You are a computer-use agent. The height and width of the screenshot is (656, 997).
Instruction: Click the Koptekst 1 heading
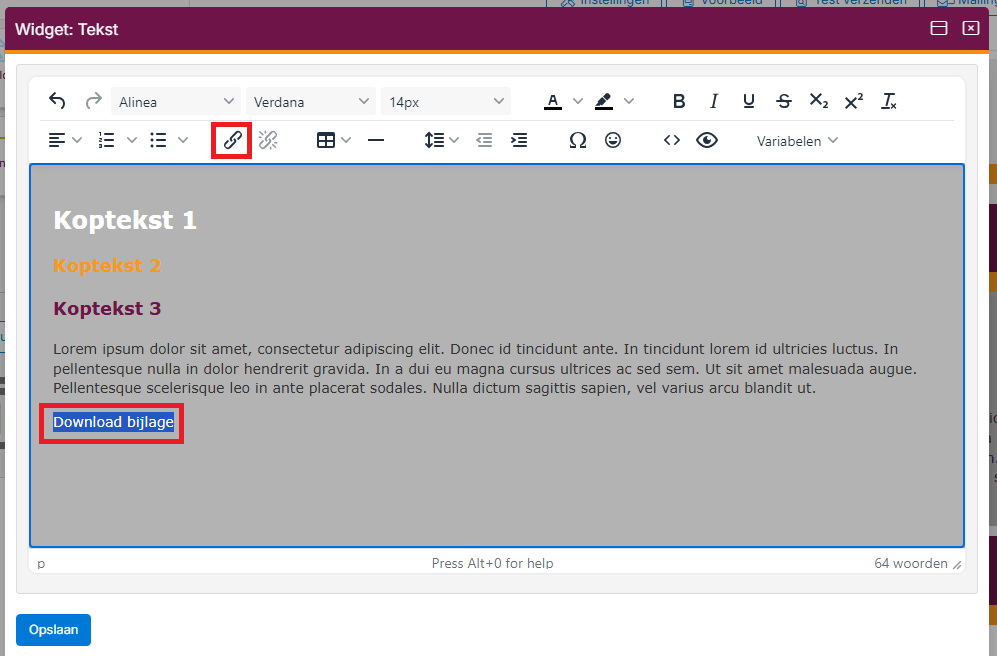tap(125, 221)
